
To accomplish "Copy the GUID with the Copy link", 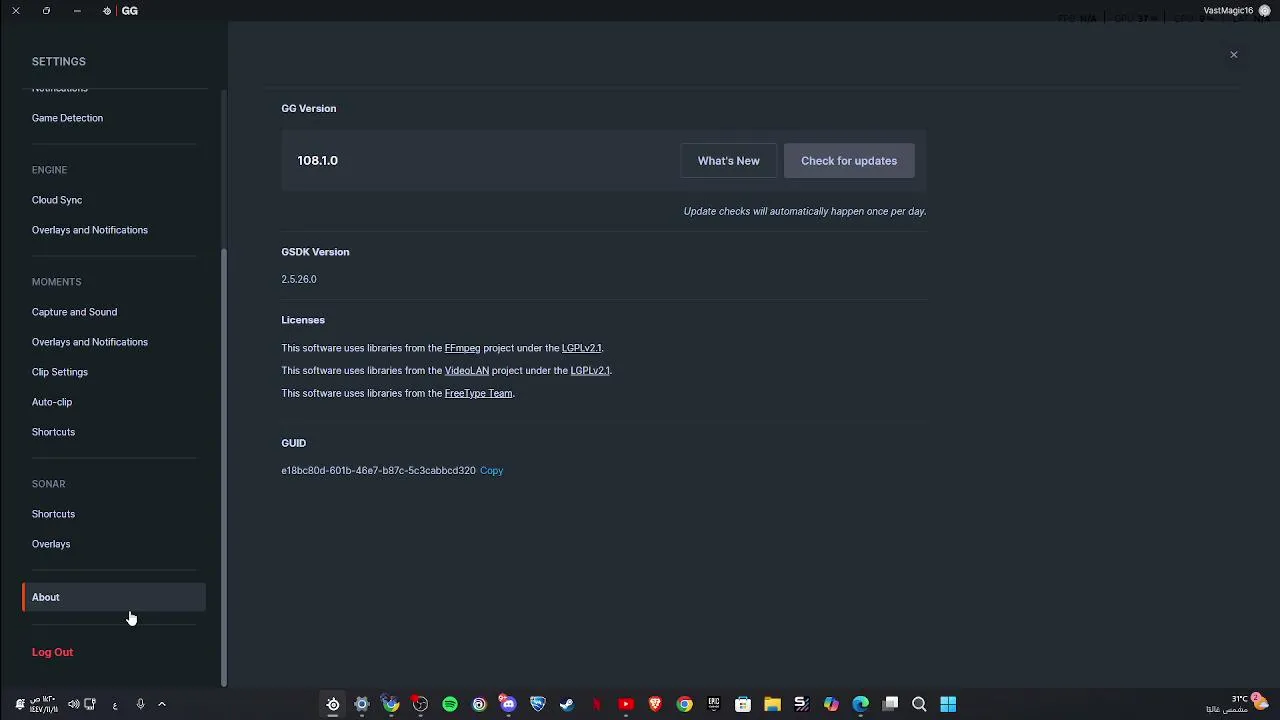I will pos(491,470).
